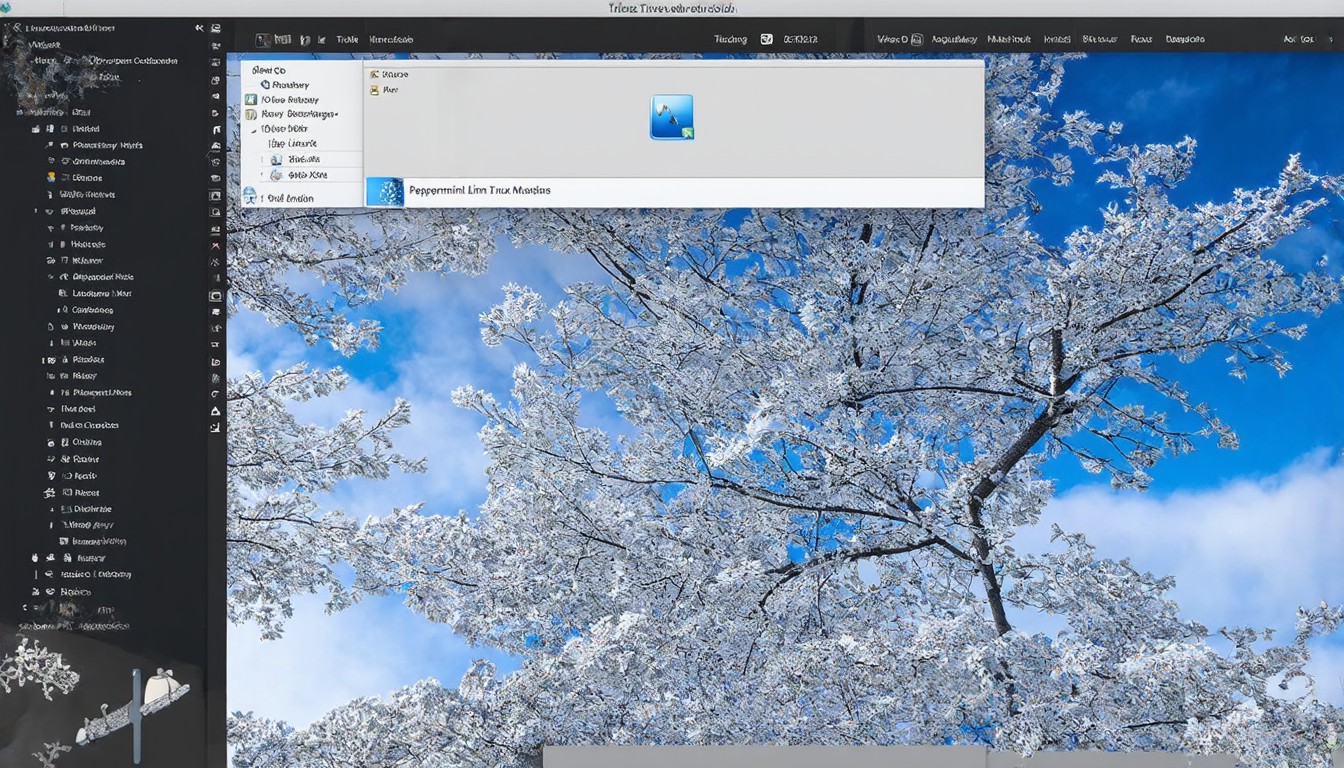The image size is (1344, 768).
Task: Click the first picture icon in the top toolbar
Action: [x=263, y=40]
